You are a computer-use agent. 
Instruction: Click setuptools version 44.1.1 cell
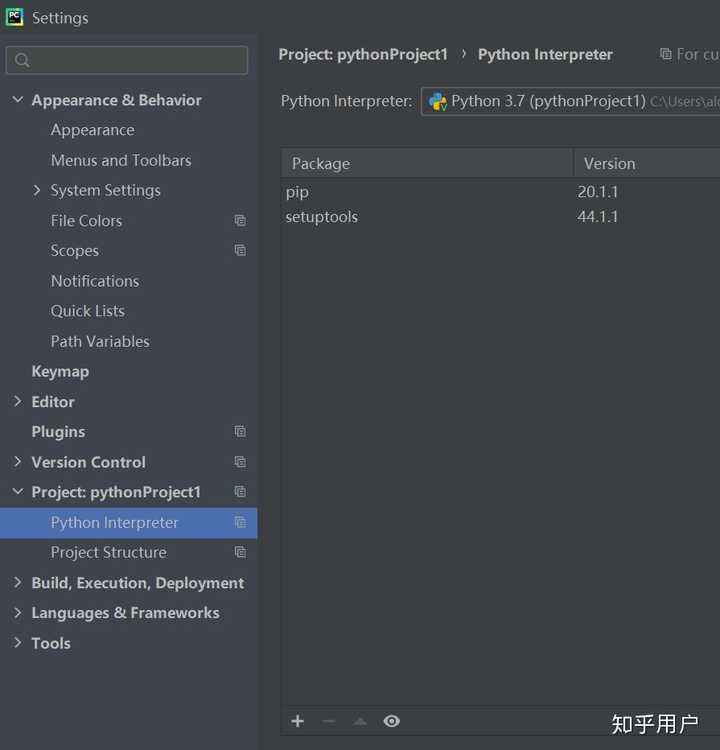click(x=598, y=217)
